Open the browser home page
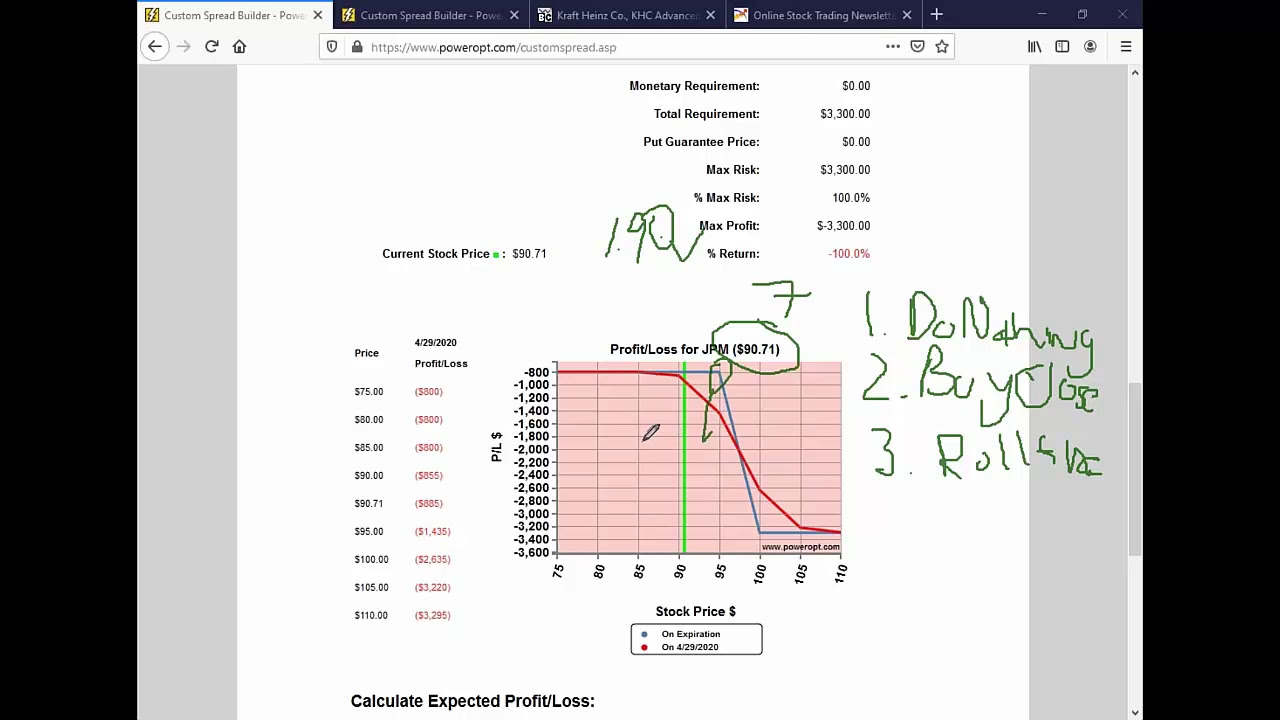Image resolution: width=1280 pixels, height=720 pixels. (x=240, y=47)
